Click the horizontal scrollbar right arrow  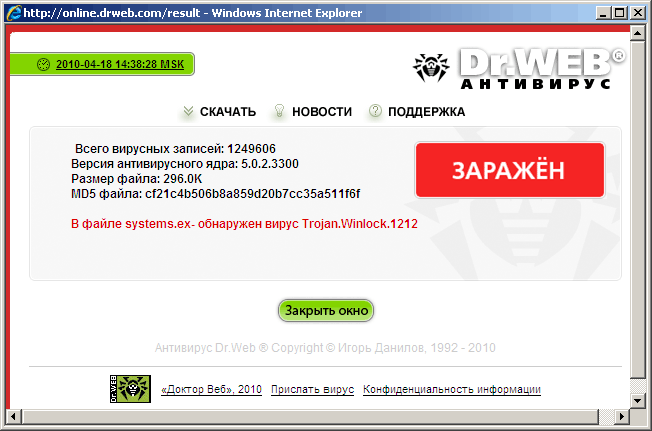pyautogui.click(x=622, y=416)
